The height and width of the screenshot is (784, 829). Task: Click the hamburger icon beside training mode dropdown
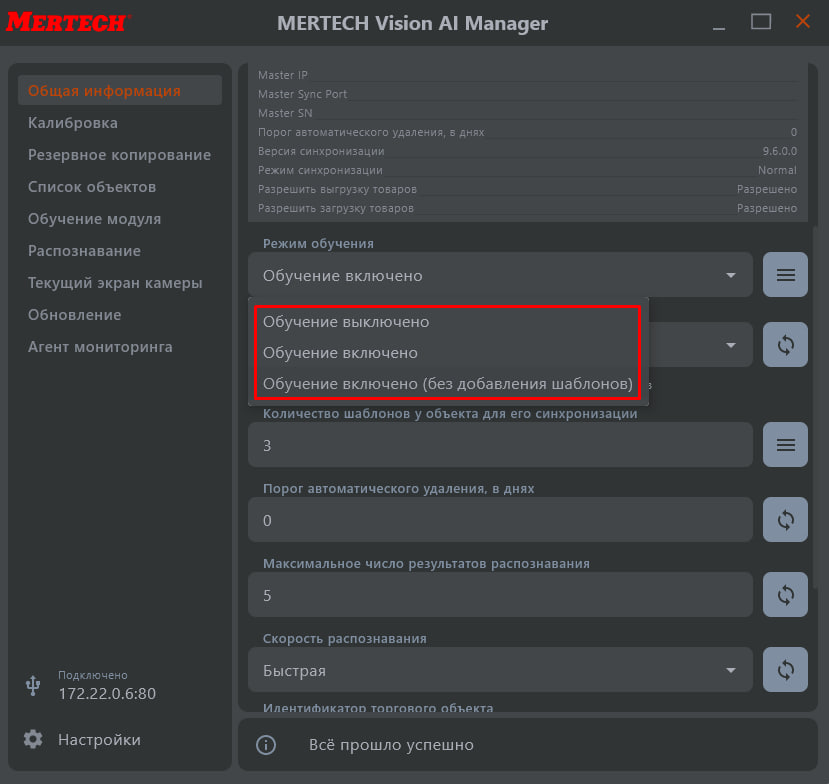[785, 275]
